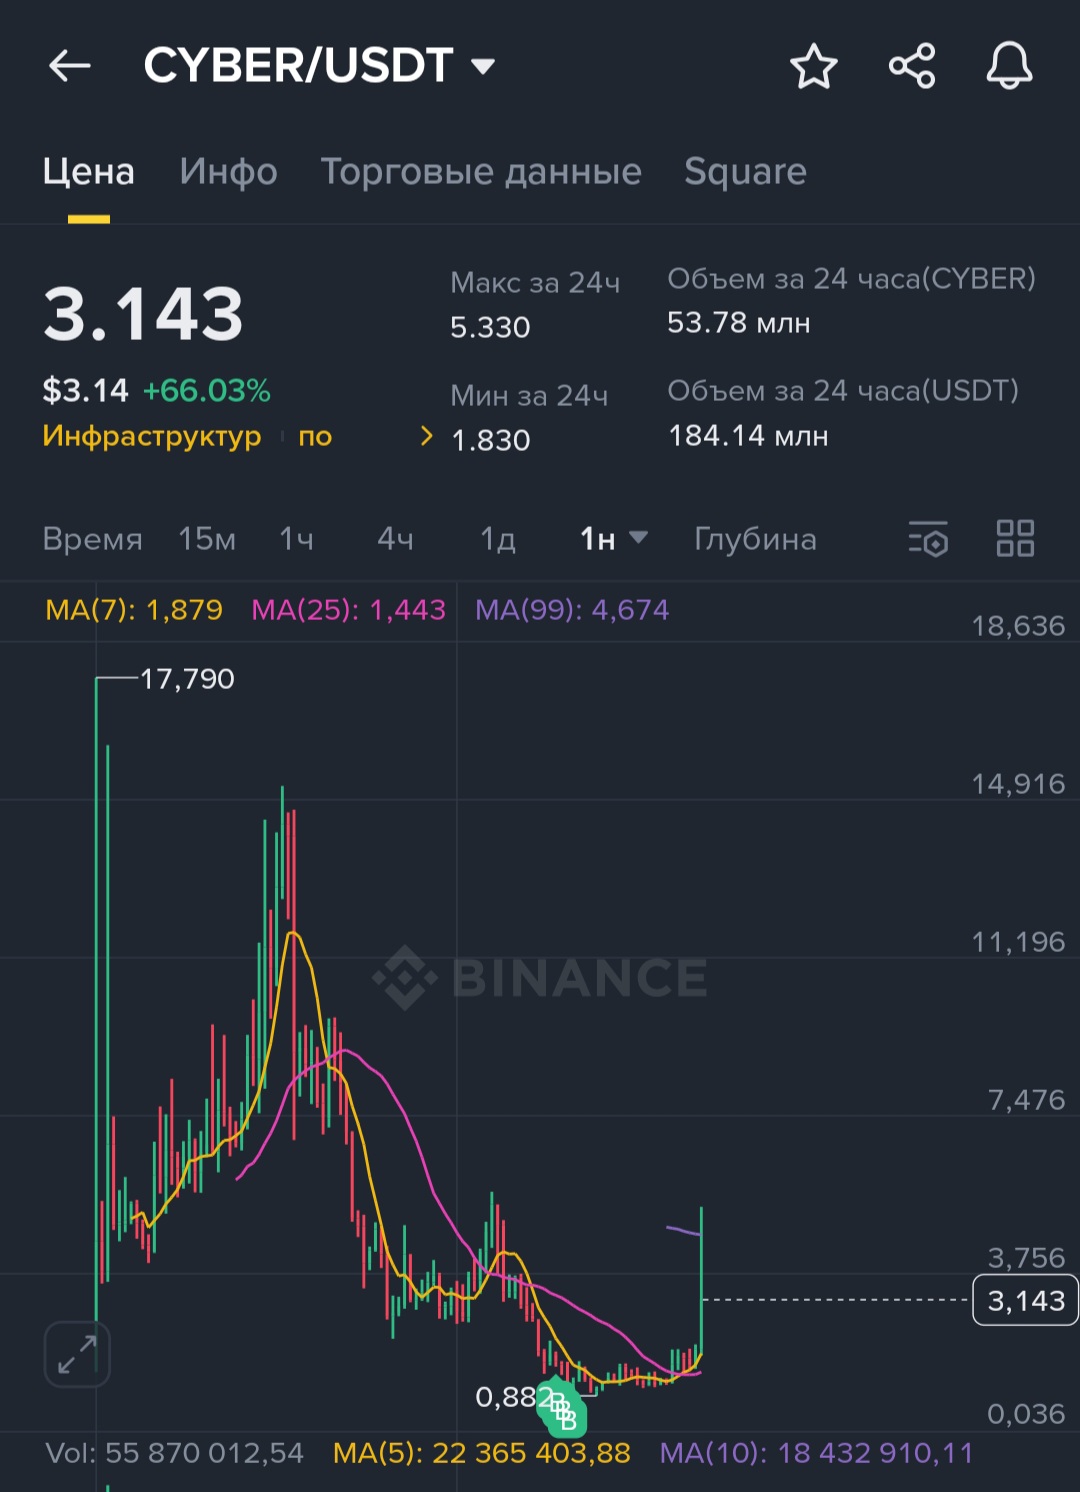Viewport: 1080px width, 1492px height.
Task: Show the Глубина depth chart
Action: [x=755, y=539]
